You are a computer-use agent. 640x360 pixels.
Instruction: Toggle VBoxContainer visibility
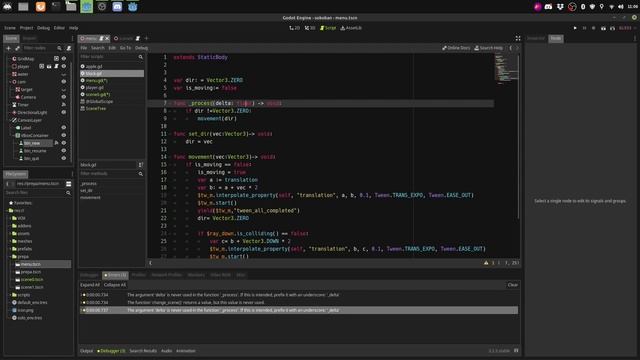tap(64, 136)
